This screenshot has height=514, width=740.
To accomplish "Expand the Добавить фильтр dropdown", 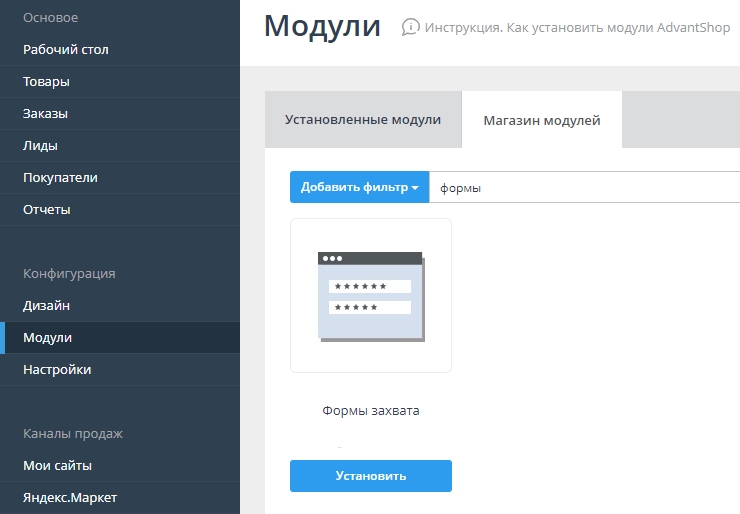I will point(359,187).
